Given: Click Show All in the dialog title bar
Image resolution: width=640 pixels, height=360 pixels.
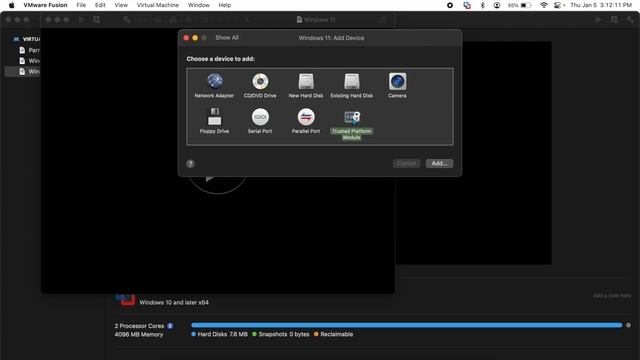Looking at the screenshot, I should [x=227, y=38].
